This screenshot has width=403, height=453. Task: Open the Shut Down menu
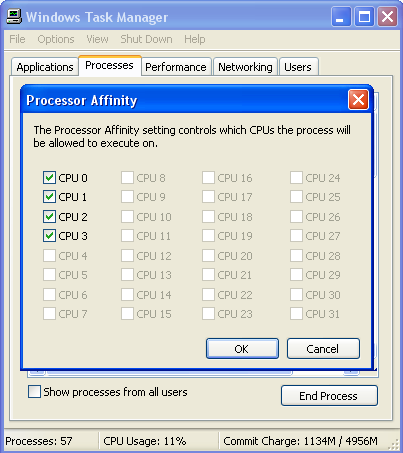[146, 39]
